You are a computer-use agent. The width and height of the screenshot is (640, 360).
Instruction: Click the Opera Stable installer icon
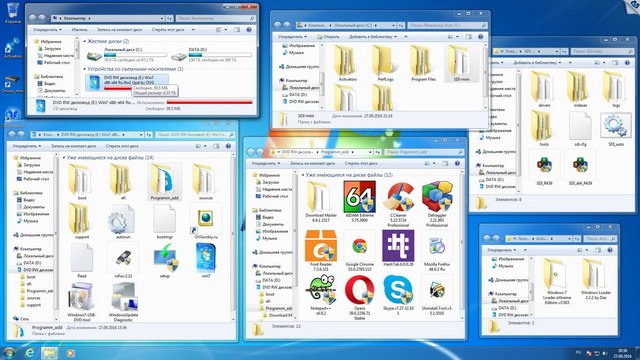tap(359, 290)
